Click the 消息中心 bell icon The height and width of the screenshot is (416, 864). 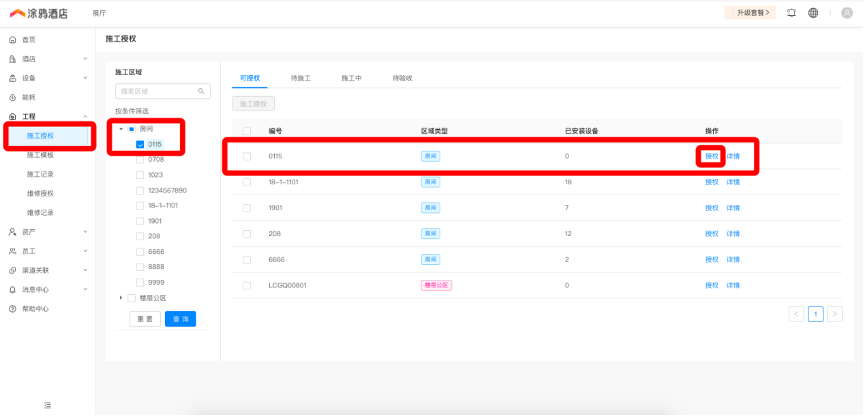(x=13, y=290)
